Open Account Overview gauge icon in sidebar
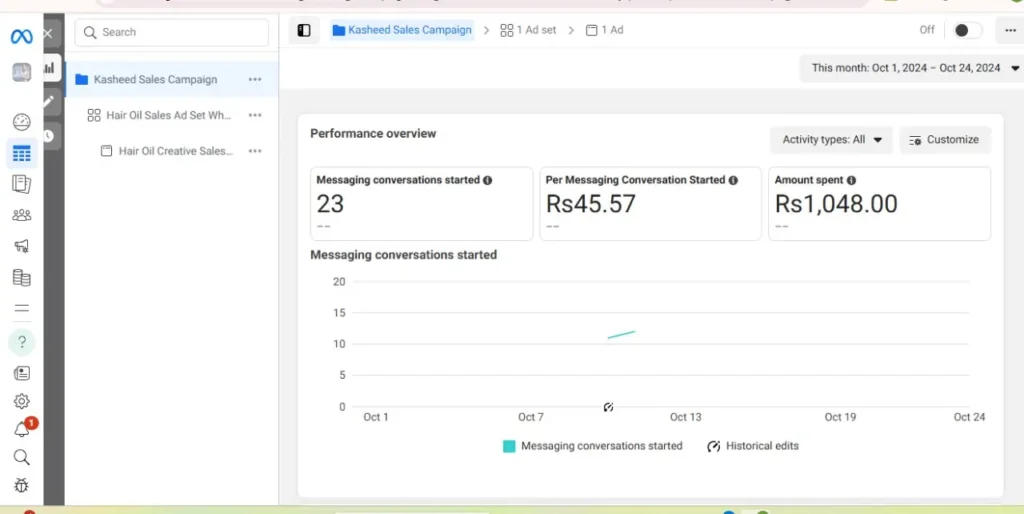Screen dimensions: 1024x514 21,122
